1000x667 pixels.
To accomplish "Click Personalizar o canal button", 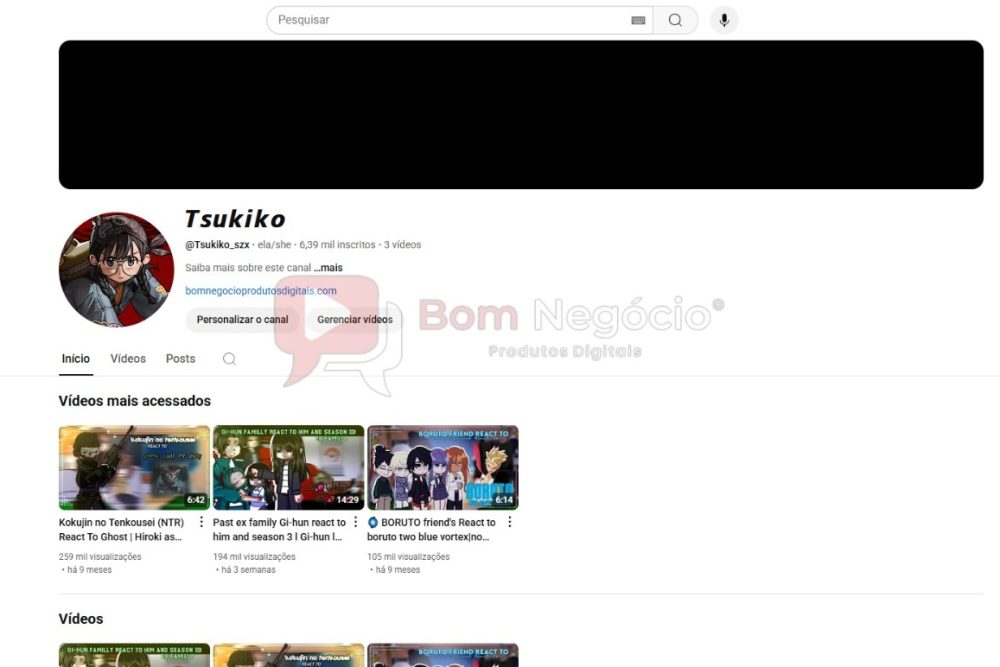I will click(242, 319).
